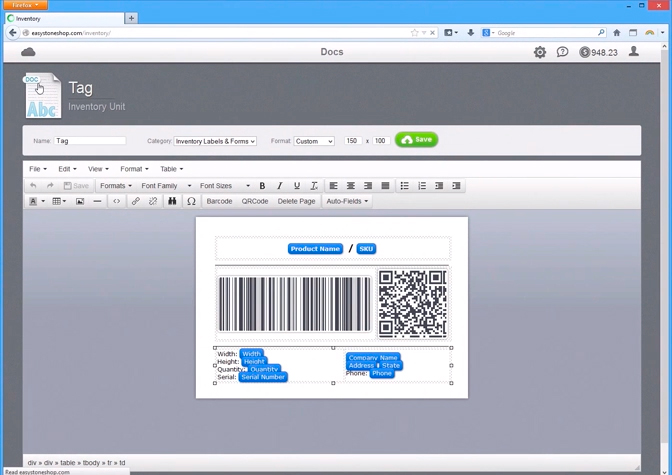The width and height of the screenshot is (672, 475).
Task: Toggle the numbered list button
Action: coord(422,186)
